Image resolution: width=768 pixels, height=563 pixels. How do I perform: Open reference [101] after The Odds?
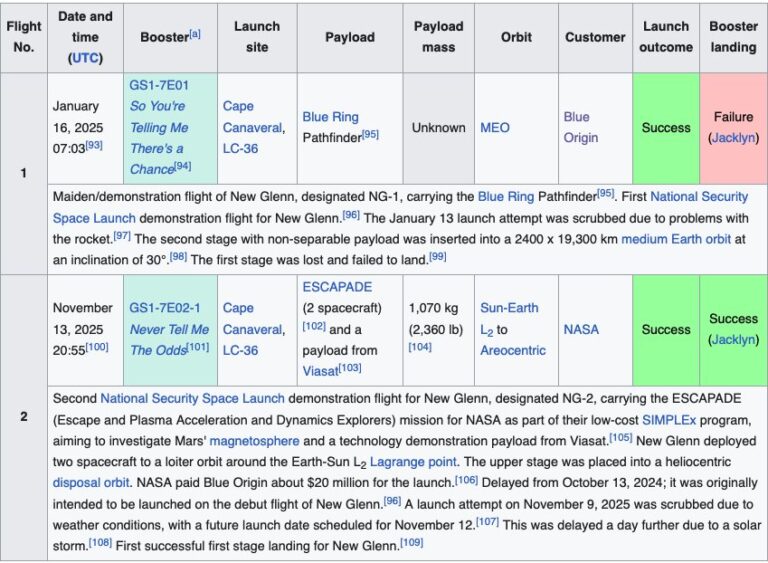(x=197, y=347)
